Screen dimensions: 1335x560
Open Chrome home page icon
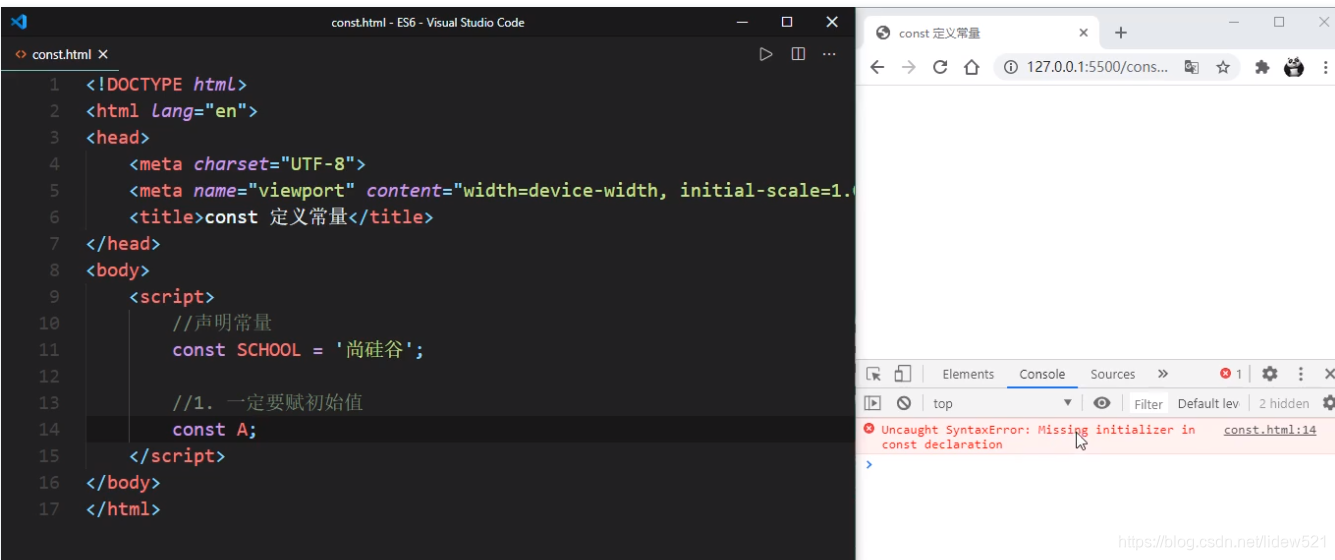pyautogui.click(x=971, y=67)
